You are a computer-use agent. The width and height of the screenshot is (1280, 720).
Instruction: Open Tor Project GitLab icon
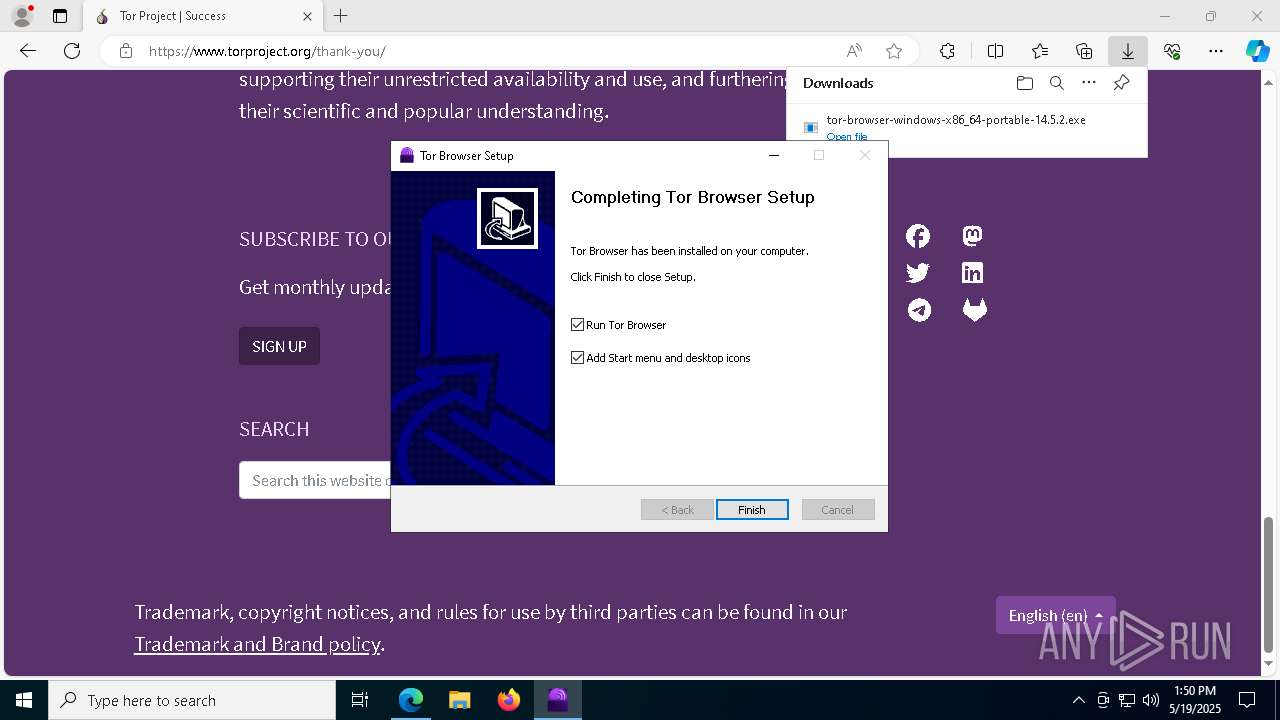(974, 310)
